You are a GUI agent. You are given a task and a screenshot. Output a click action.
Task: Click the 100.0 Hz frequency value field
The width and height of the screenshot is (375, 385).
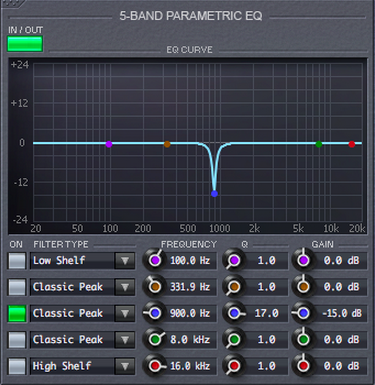(190, 261)
